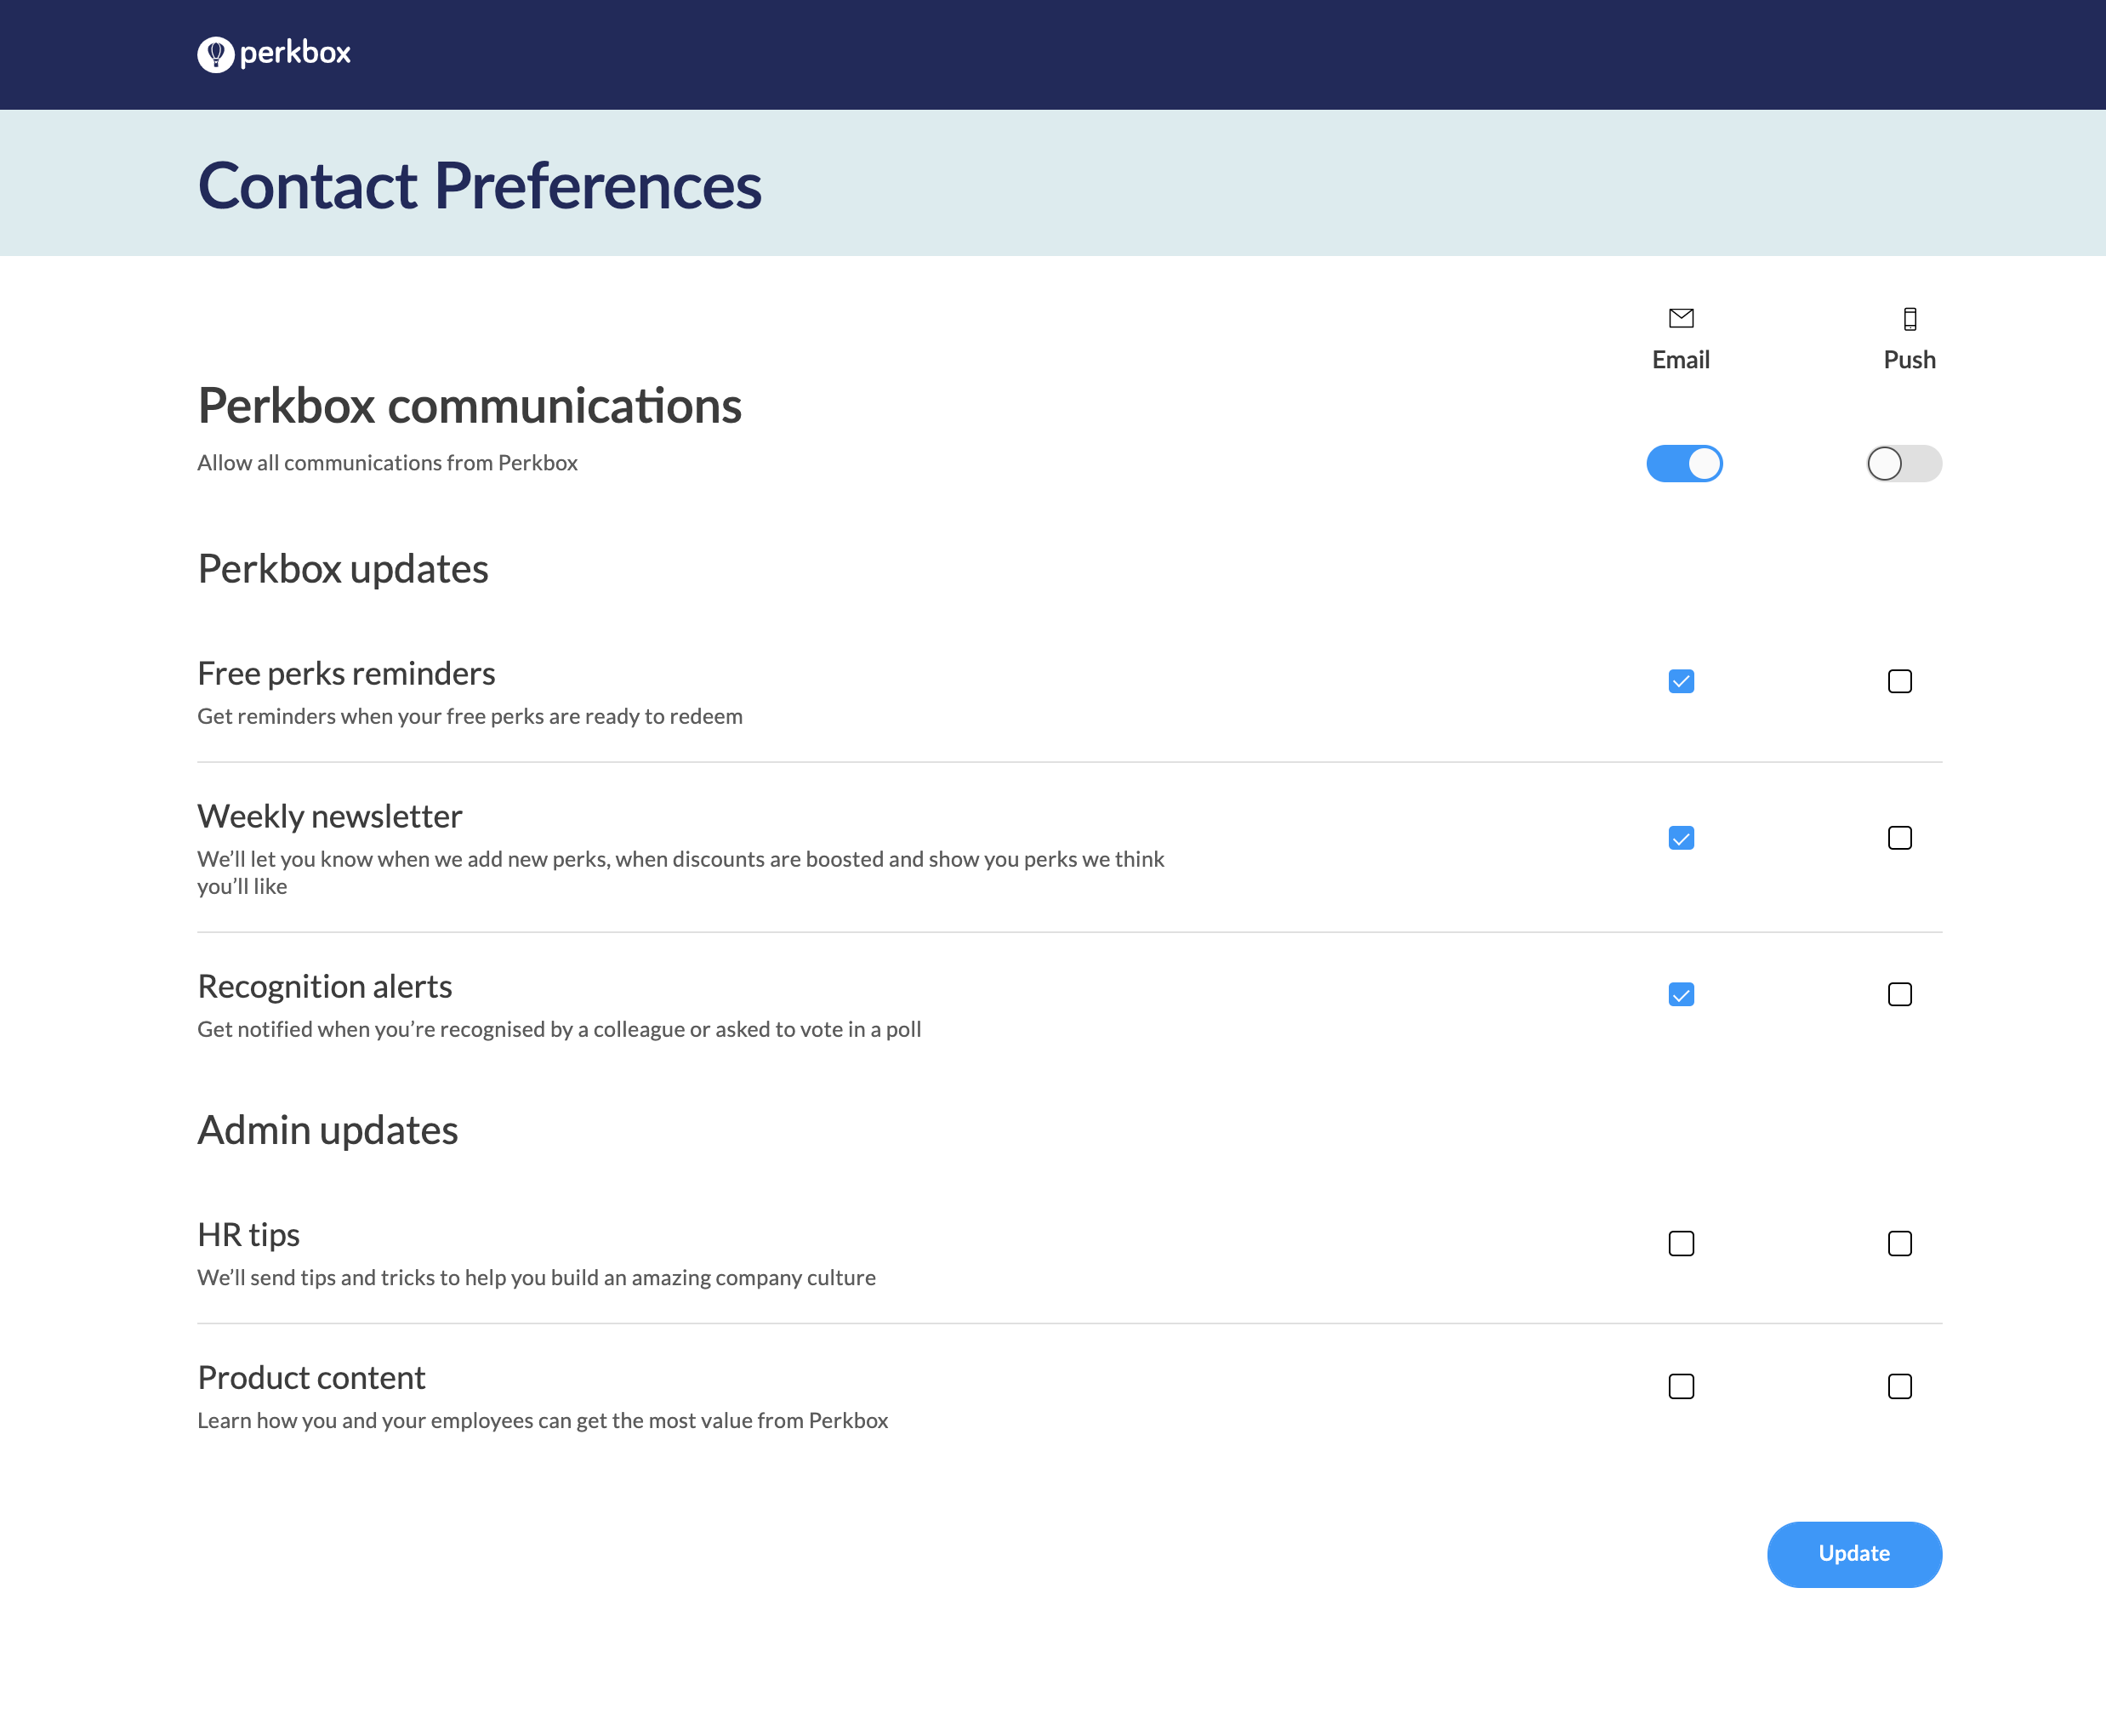This screenshot has width=2106, height=1736.
Task: Uncheck Weekly newsletter email checkbox
Action: tap(1681, 838)
